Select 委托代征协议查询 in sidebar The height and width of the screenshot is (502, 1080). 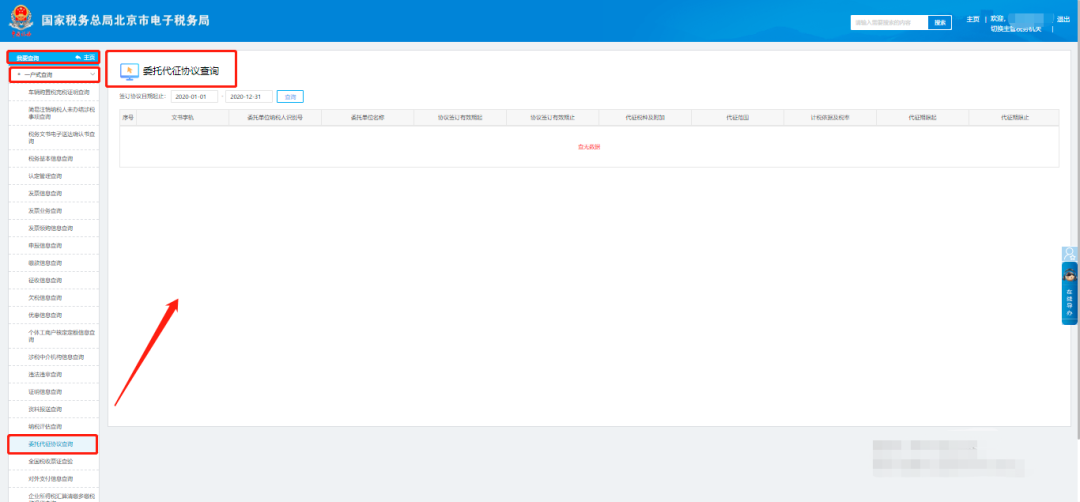(51, 444)
